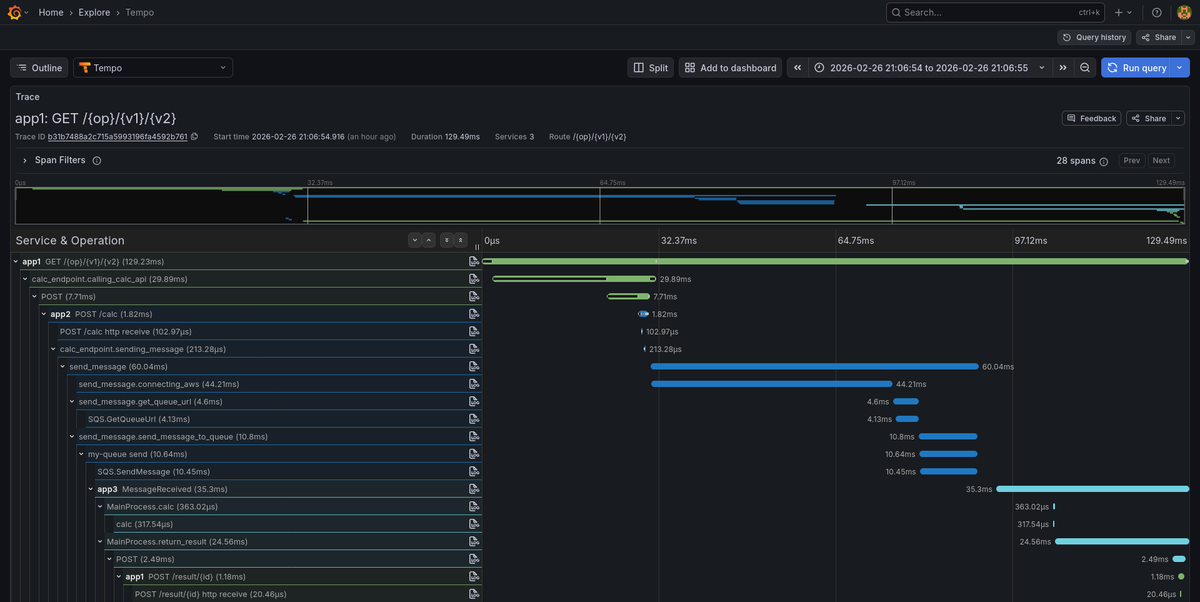Collapse the calc_endpoint.calling_calc_api row
This screenshot has width=1200, height=602.
tap(26, 279)
